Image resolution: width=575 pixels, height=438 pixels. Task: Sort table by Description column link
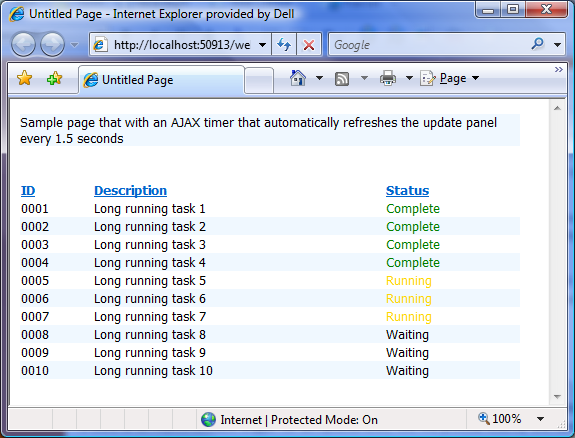[130, 191]
